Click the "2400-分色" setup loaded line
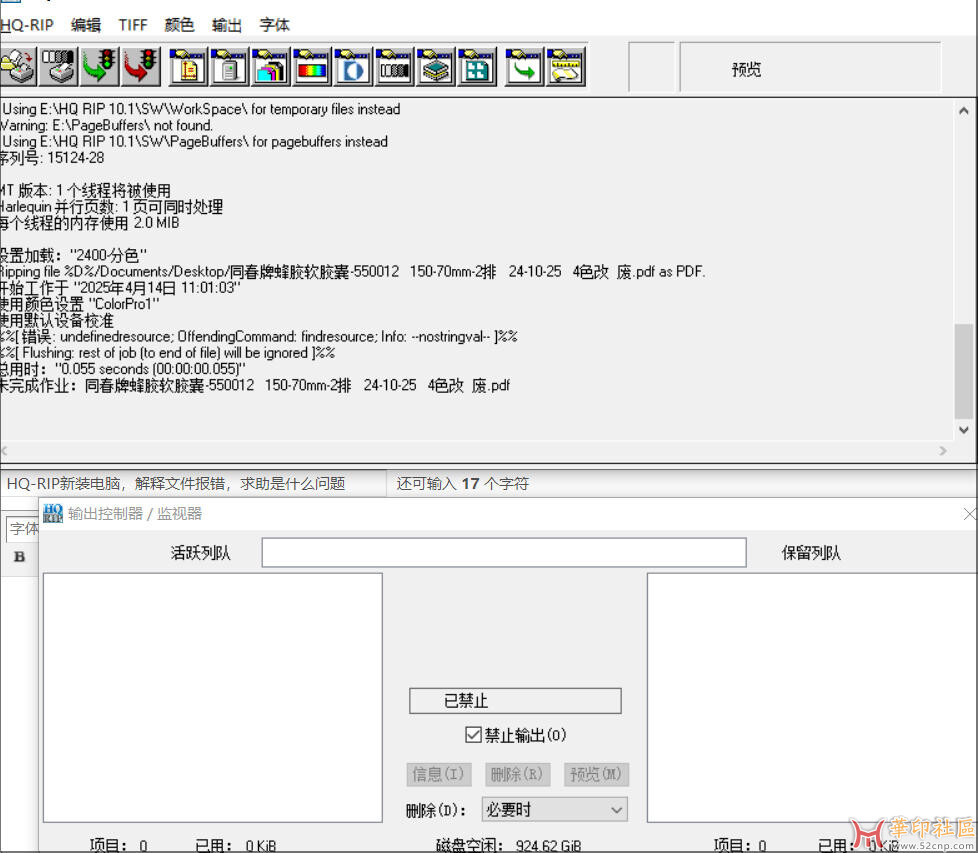This screenshot has height=853, width=978. (74, 256)
